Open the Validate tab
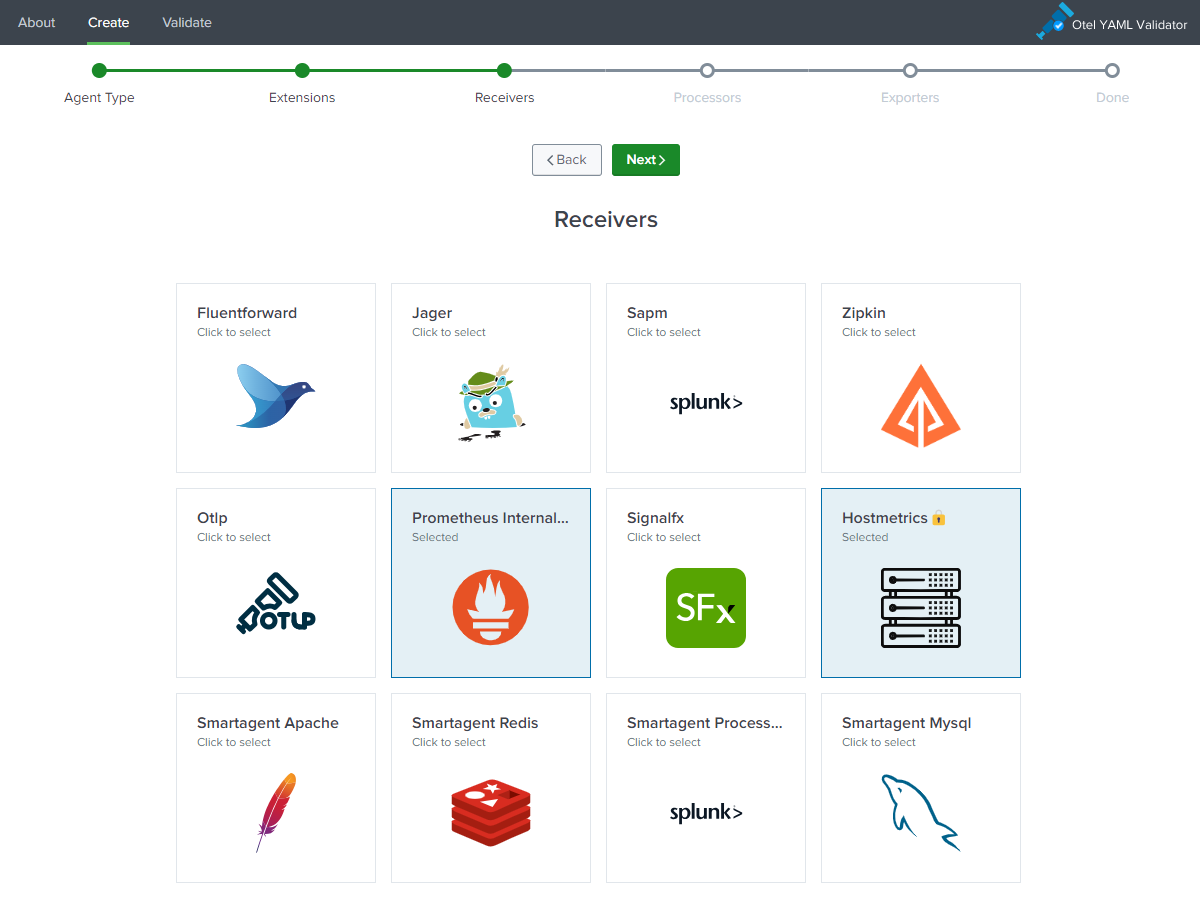The image size is (1200, 900). coord(187,22)
